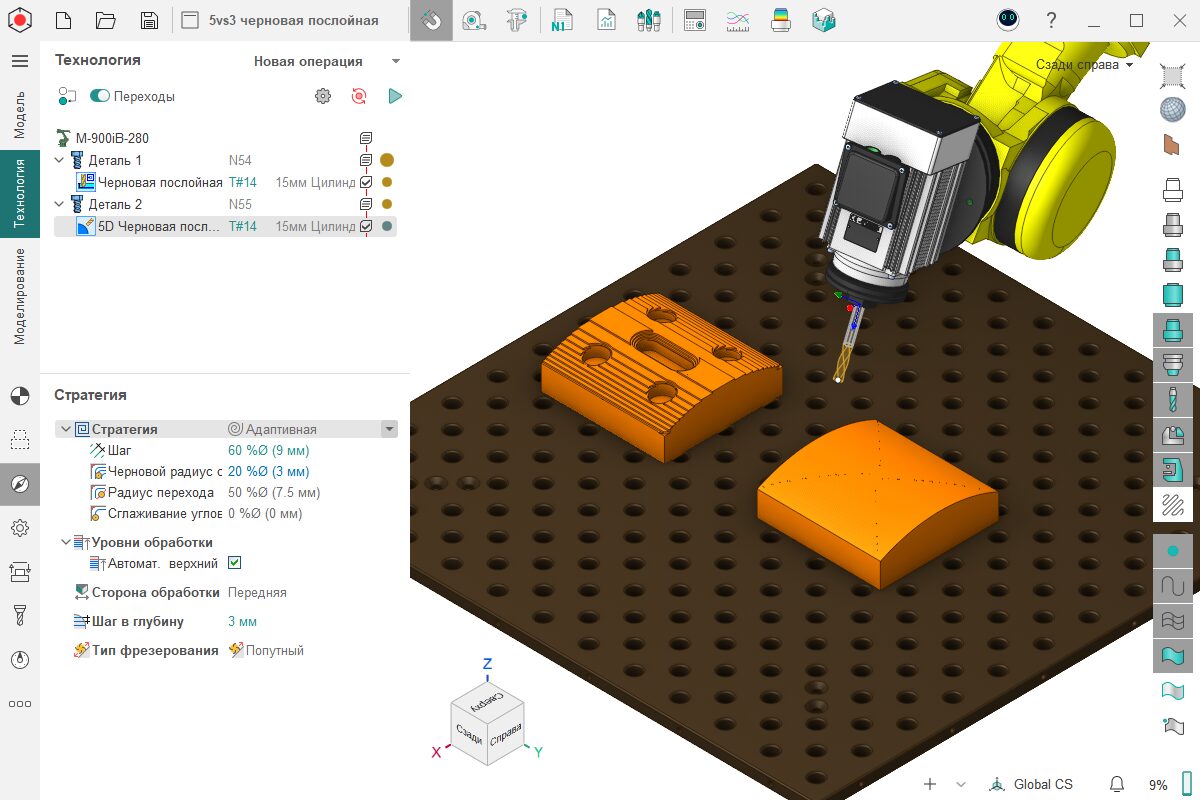Open the hamburger menu icon
Screen dimensions: 1200x800
tap(19, 61)
